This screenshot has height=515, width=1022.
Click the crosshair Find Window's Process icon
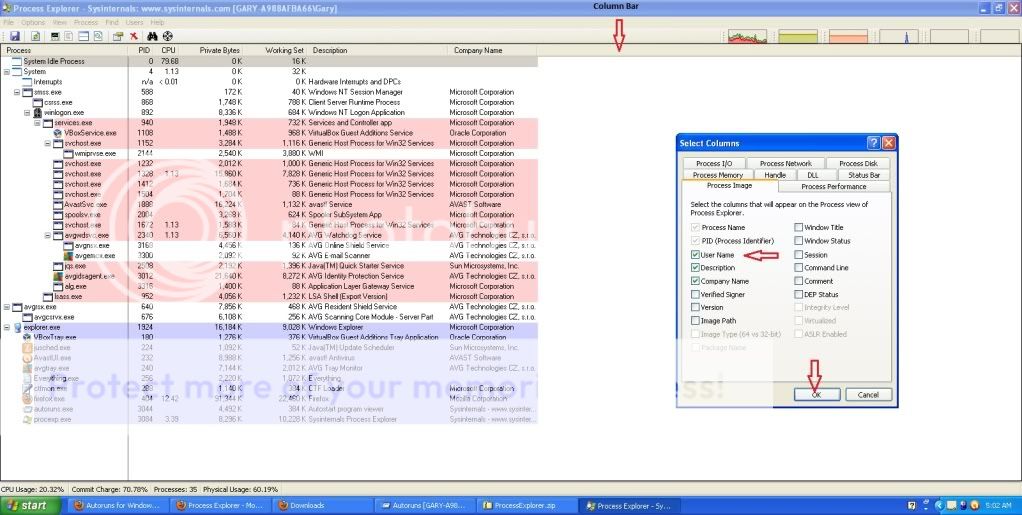tap(168, 37)
